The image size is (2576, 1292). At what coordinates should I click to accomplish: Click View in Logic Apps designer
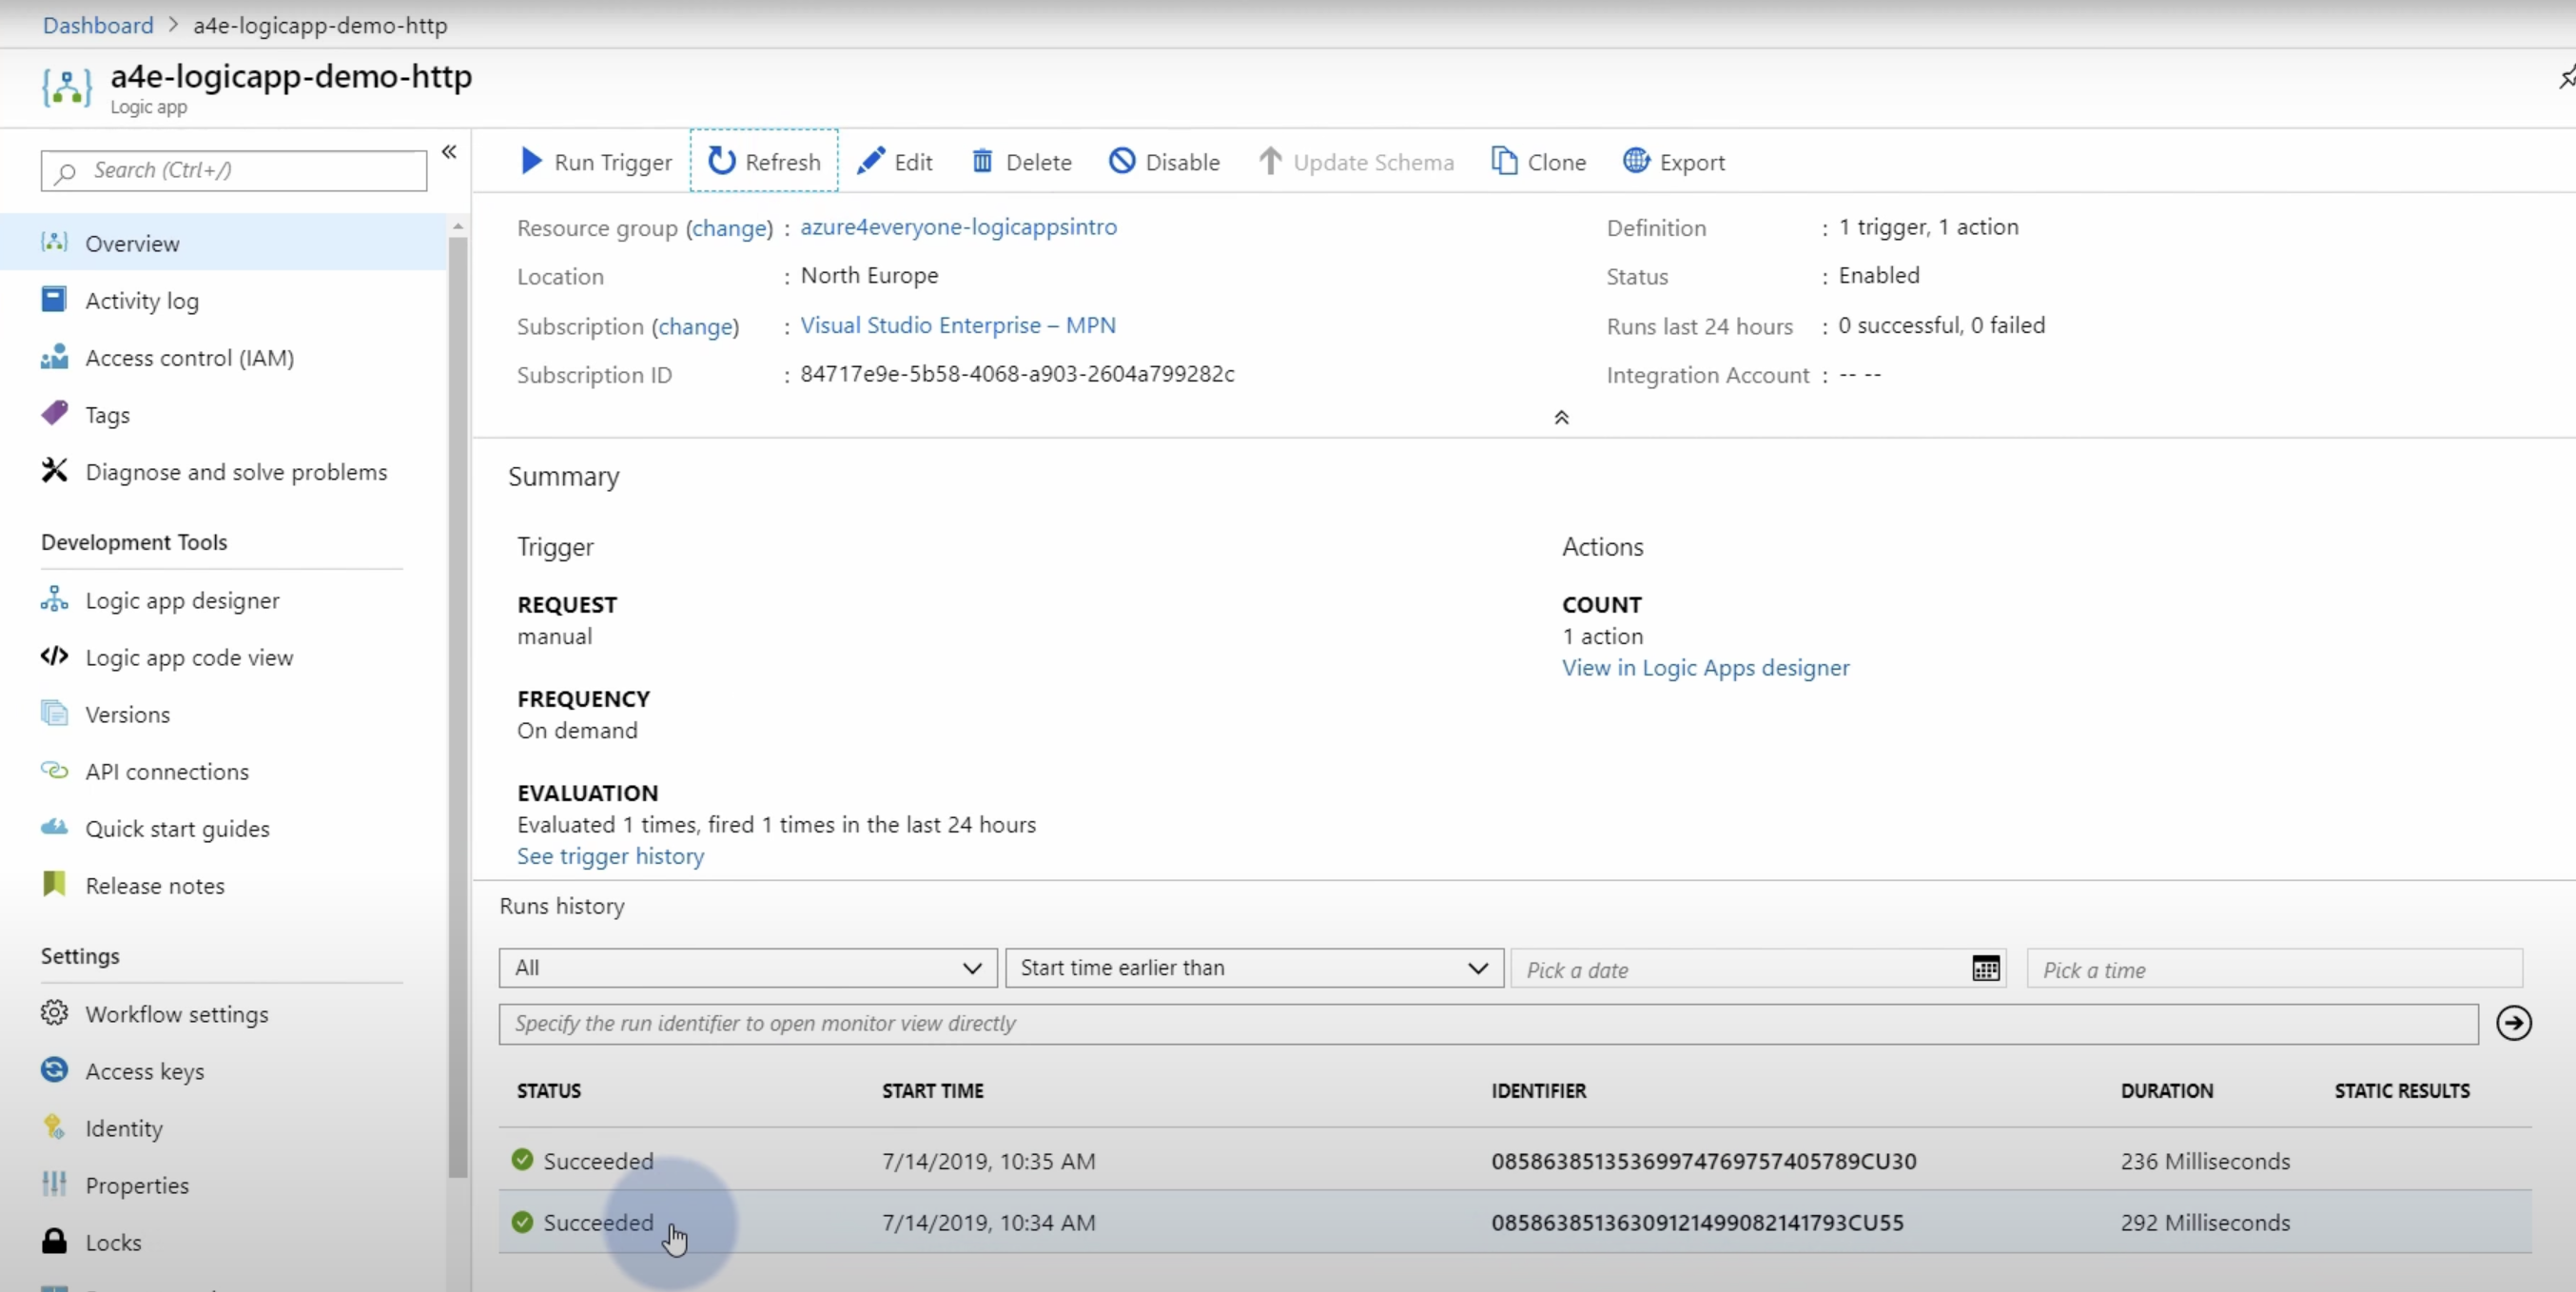click(1705, 667)
